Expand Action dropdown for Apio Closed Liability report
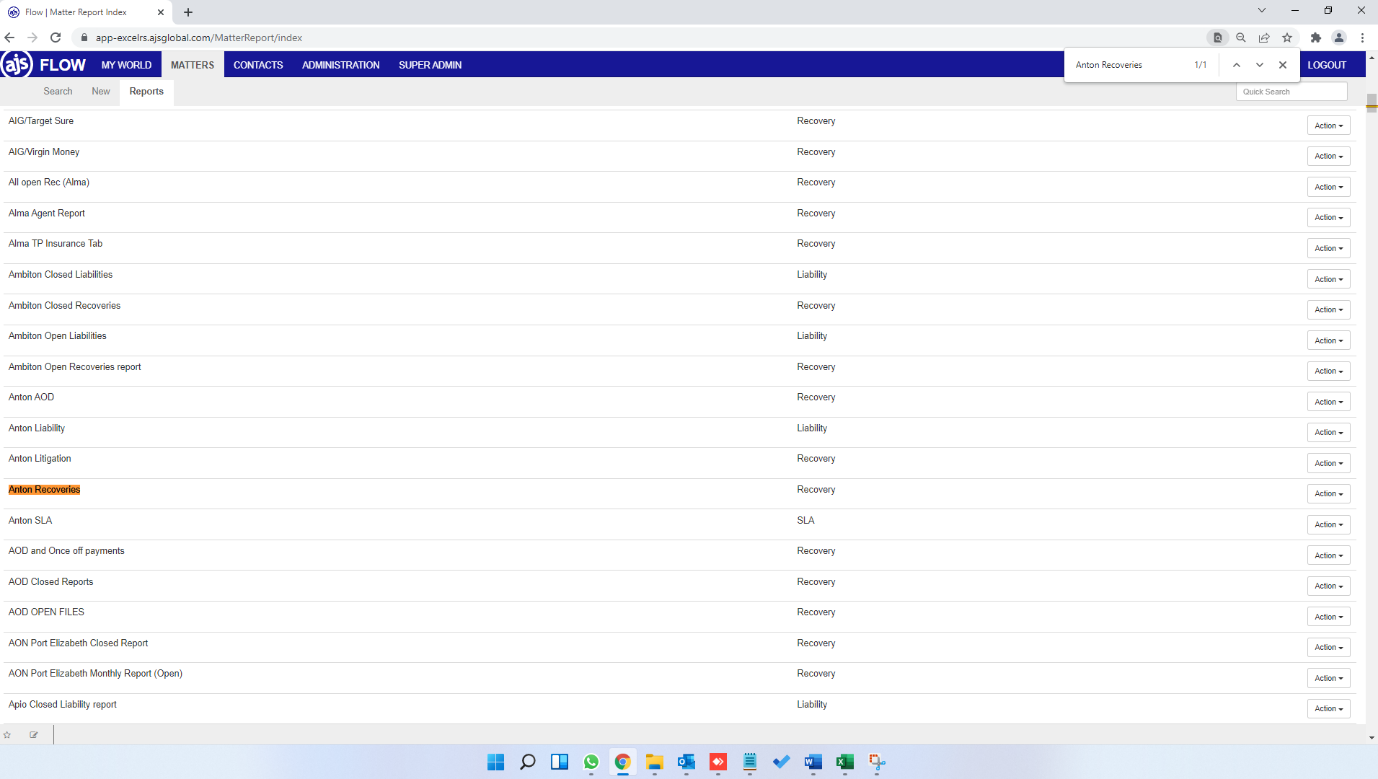1378x779 pixels. (1328, 708)
